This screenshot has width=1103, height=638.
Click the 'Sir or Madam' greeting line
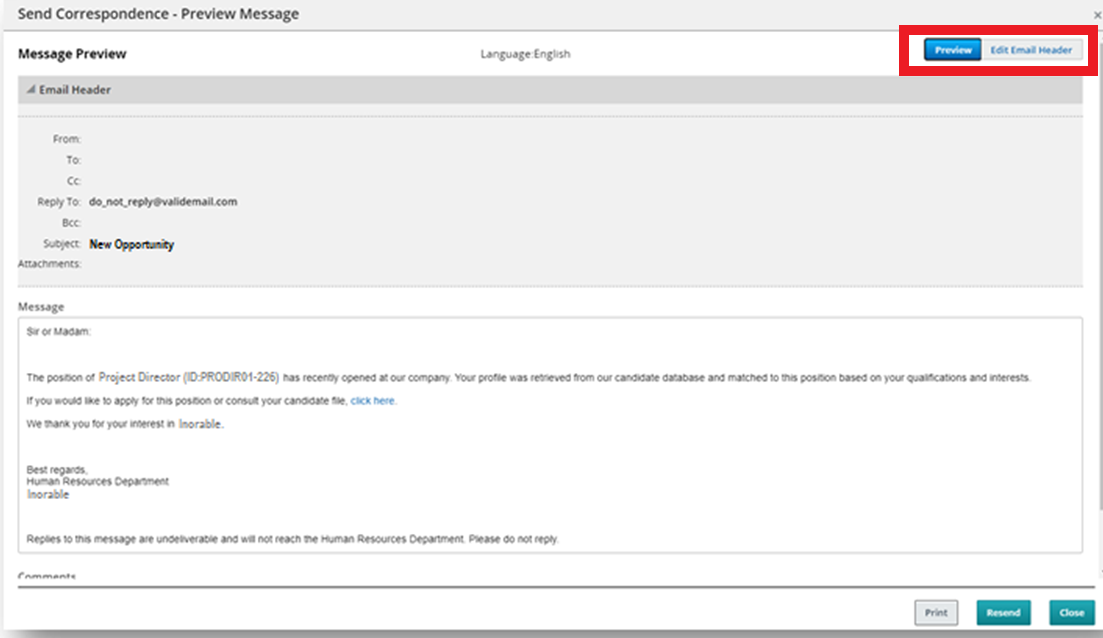pyautogui.click(x=59, y=331)
